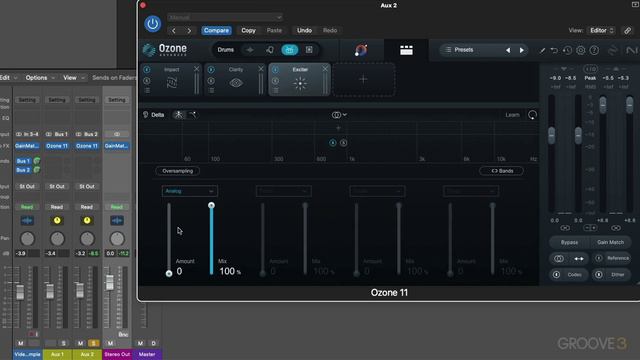Open the Analog exciter mode dropdown
This screenshot has width=640, height=360.
pos(190,191)
